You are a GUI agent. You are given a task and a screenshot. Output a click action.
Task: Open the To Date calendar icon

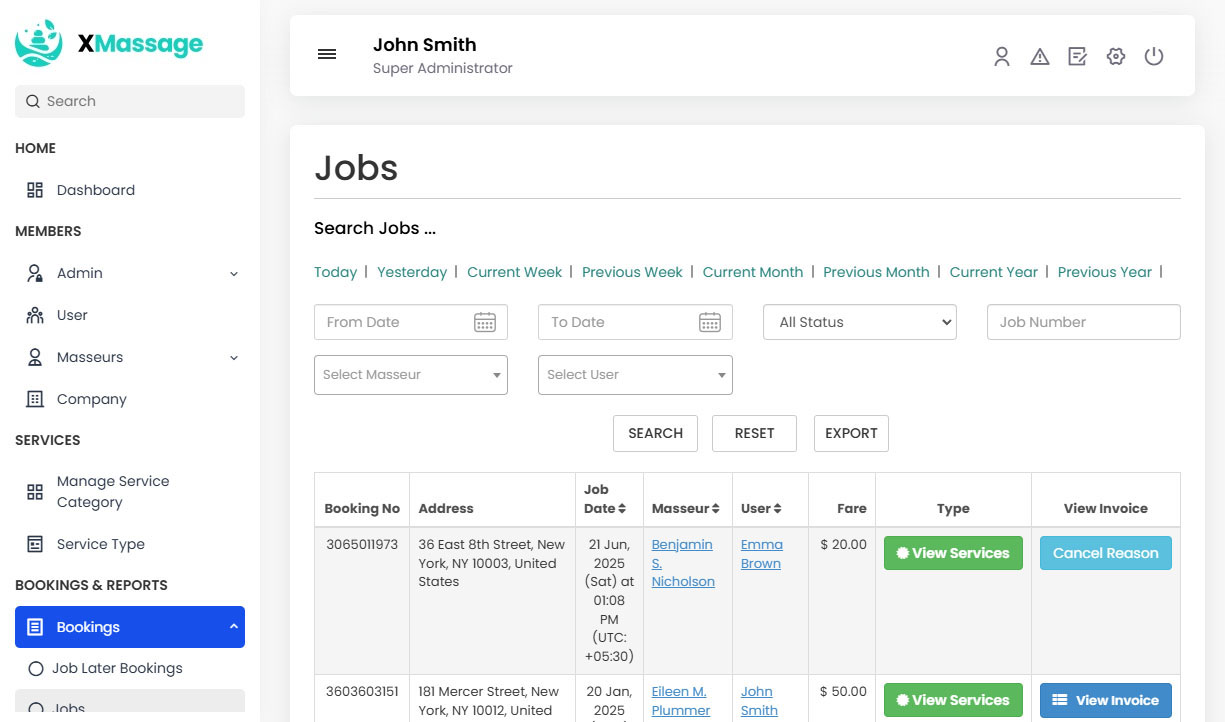[709, 322]
